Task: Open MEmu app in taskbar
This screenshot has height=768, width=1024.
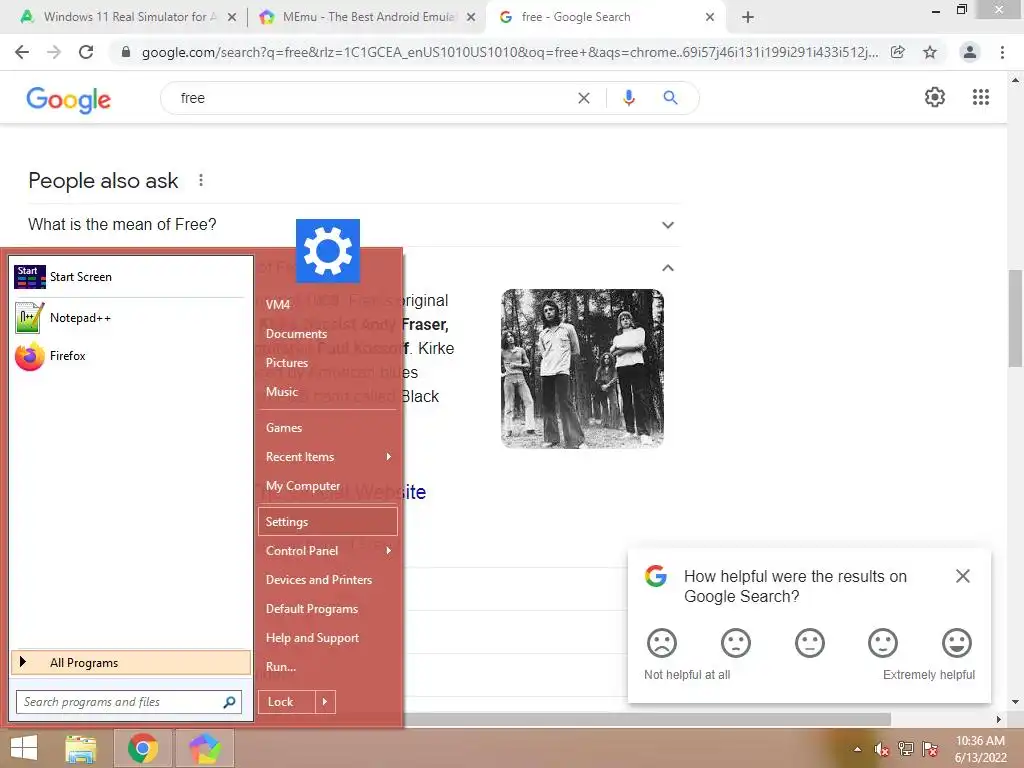Action: click(x=205, y=748)
